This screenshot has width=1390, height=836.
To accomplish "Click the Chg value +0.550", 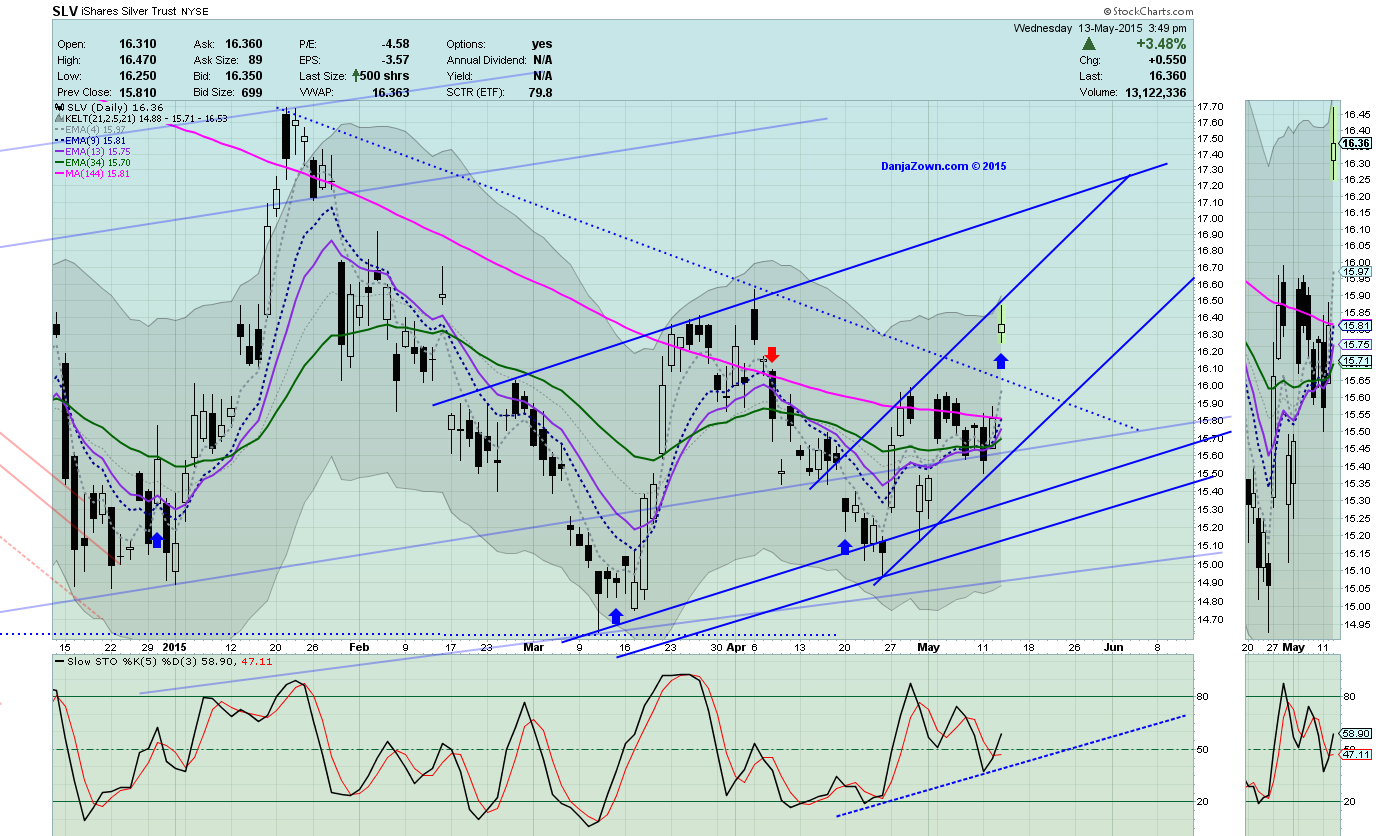I will [1167, 60].
